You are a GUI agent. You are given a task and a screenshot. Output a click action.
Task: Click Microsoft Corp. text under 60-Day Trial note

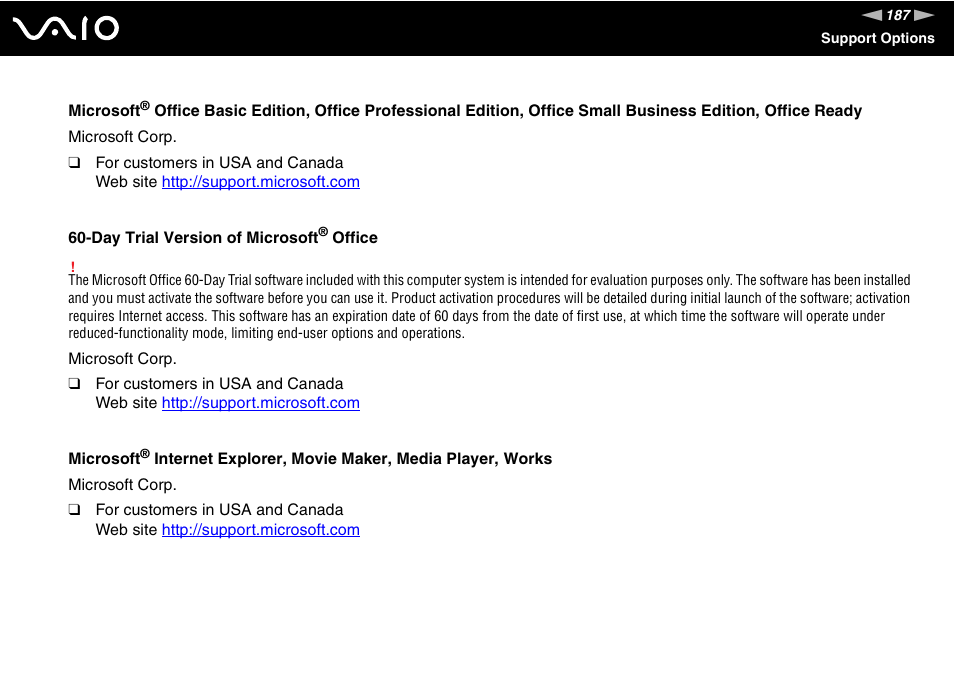click(x=122, y=359)
